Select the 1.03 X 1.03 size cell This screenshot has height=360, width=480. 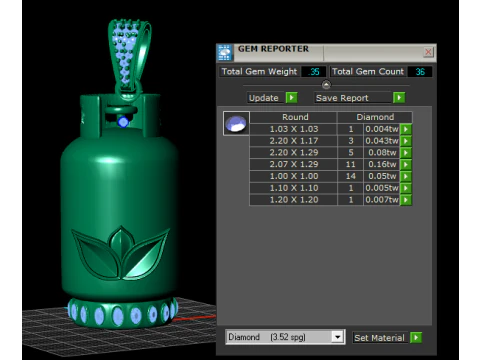(x=293, y=129)
